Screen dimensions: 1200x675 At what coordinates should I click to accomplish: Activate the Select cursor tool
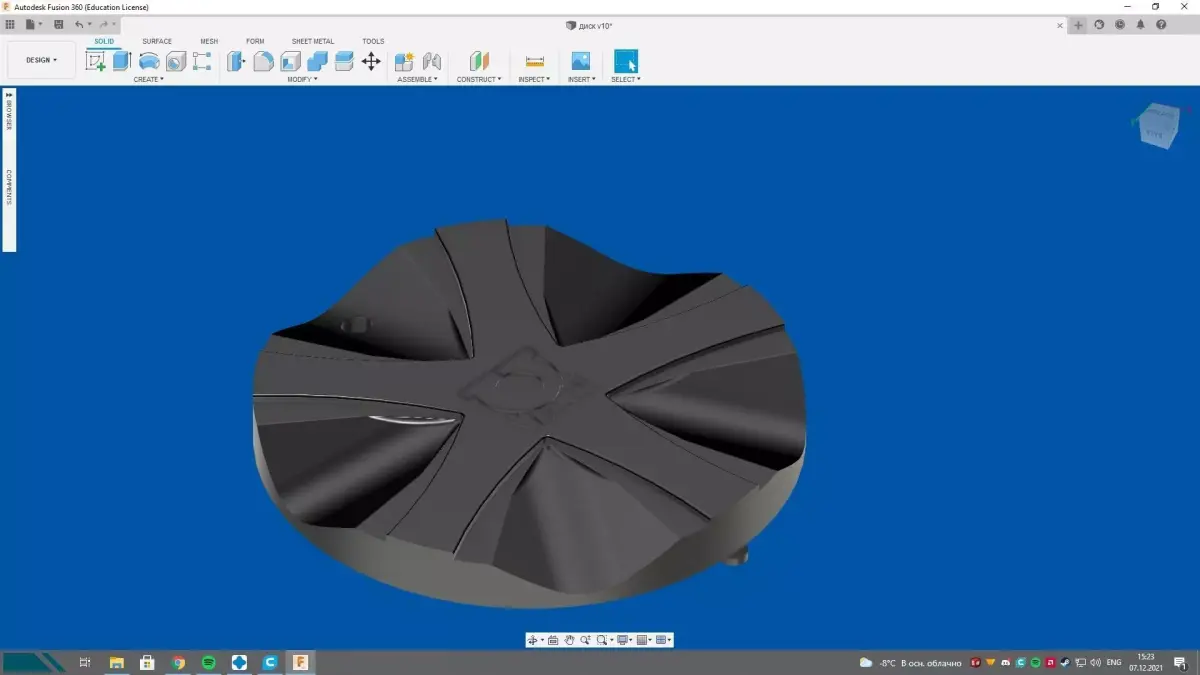click(626, 61)
